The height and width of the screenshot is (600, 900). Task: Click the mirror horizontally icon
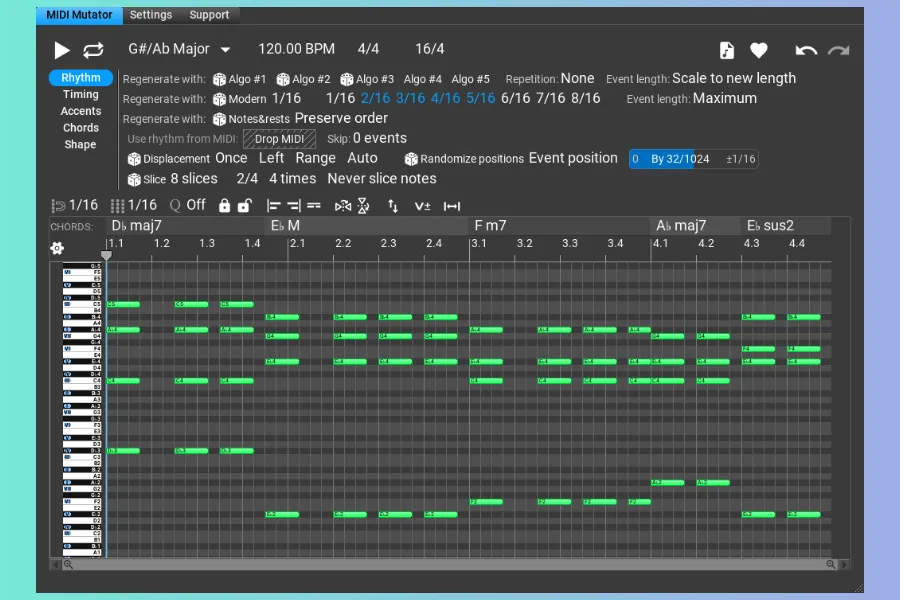(x=343, y=205)
